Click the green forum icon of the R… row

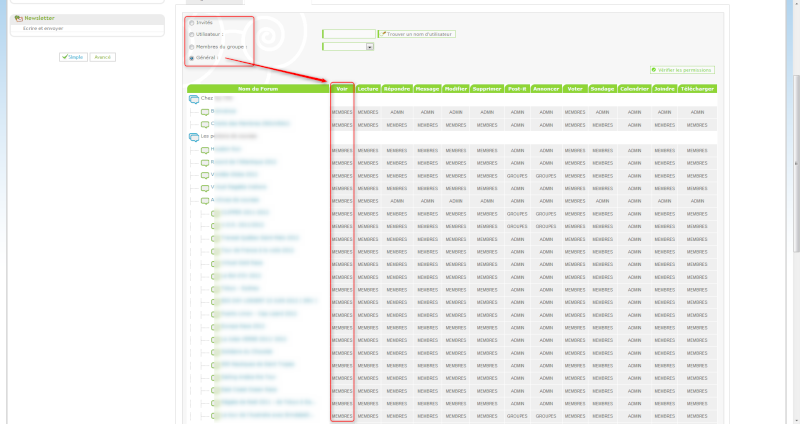coord(205,163)
